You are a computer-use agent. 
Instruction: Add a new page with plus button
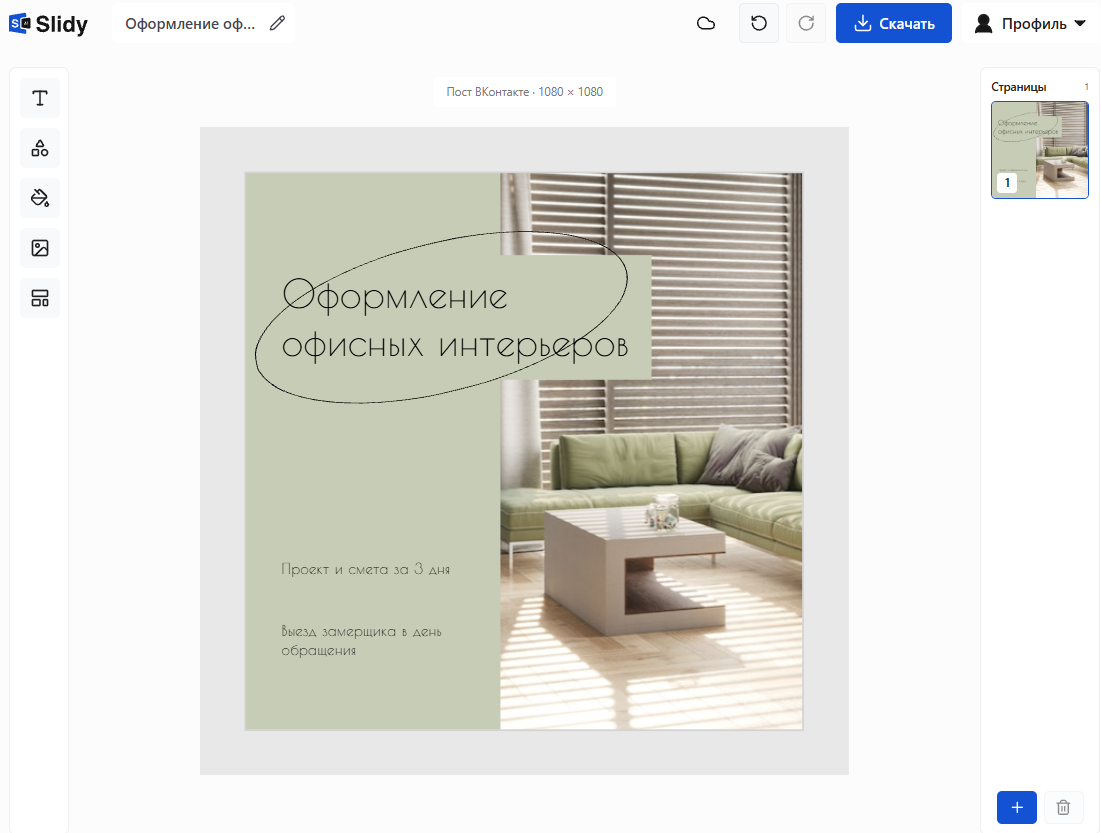(1017, 807)
